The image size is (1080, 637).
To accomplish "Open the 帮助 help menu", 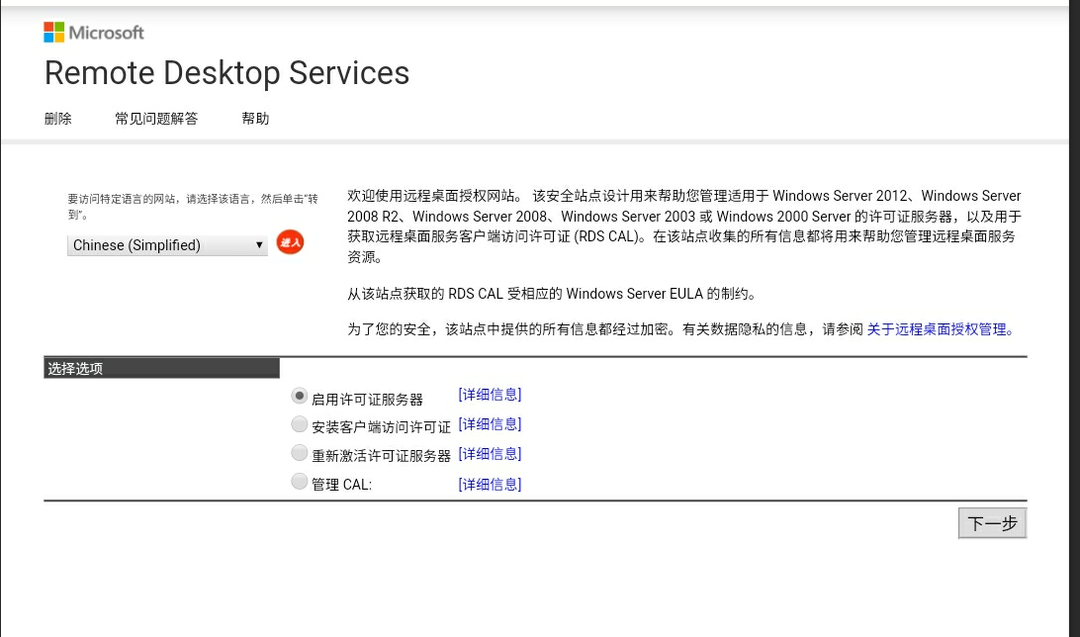I will 255,118.
